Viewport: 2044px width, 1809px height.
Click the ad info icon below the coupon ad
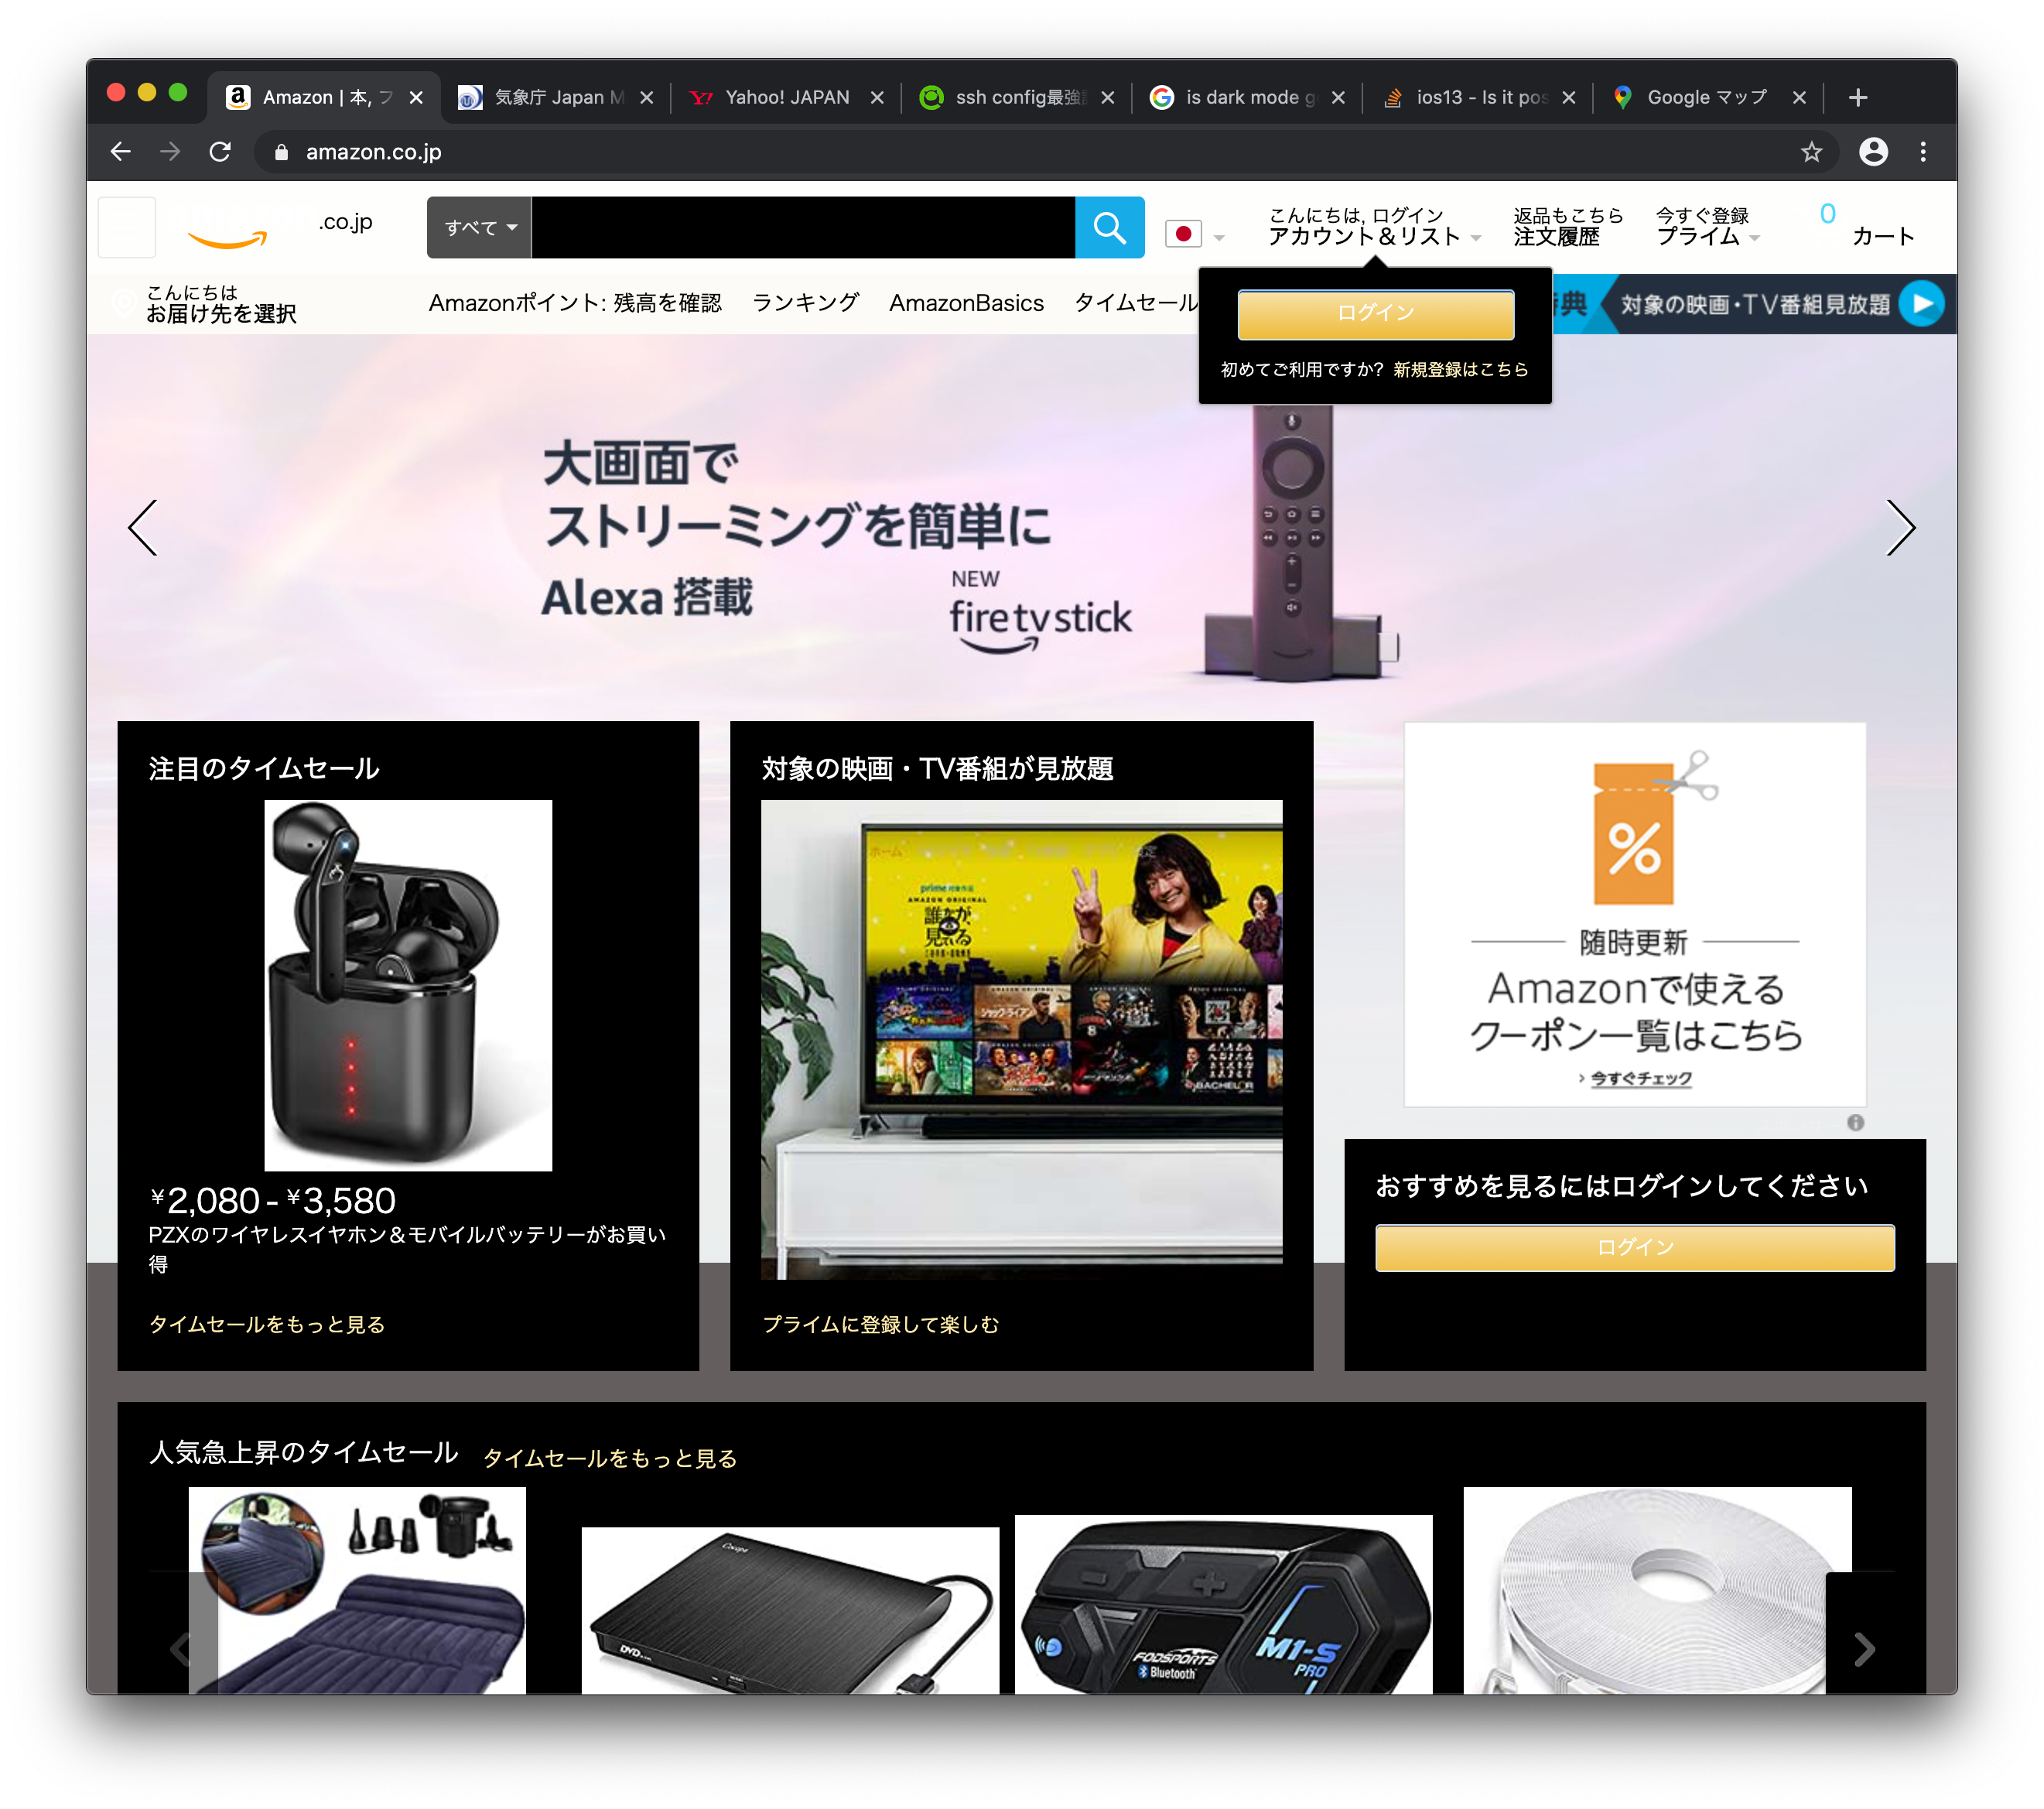tap(1855, 1122)
